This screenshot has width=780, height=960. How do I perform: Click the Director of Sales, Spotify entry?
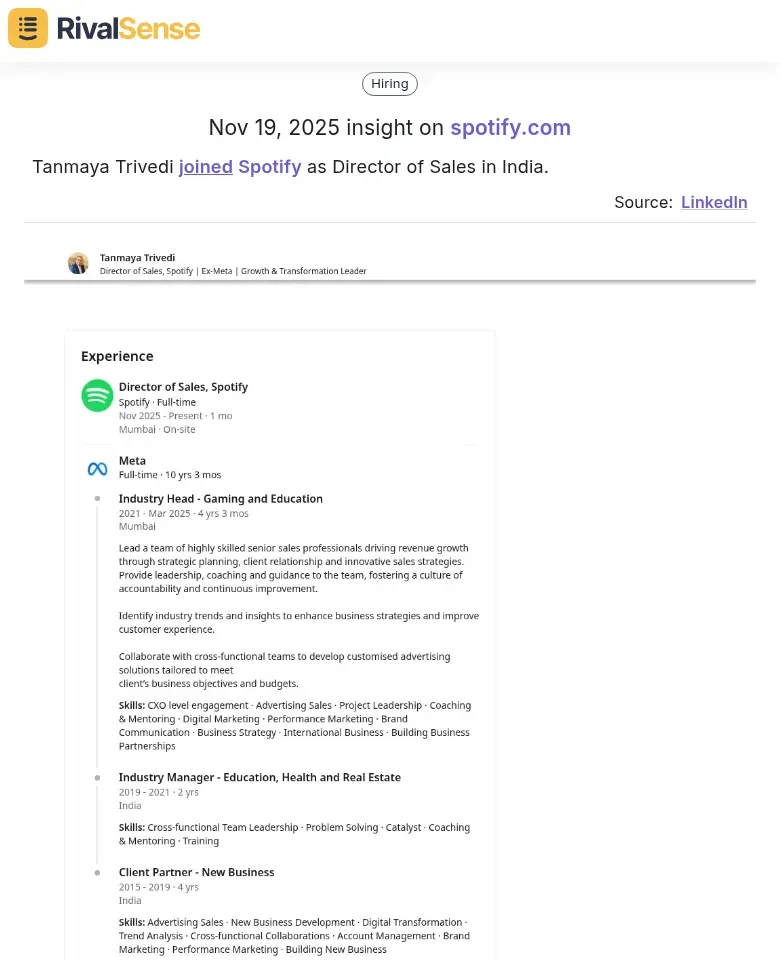point(183,387)
